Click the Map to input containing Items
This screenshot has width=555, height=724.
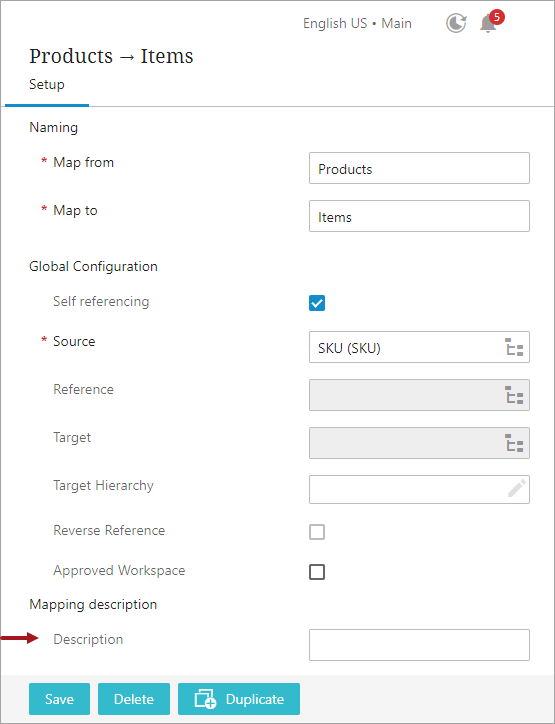[419, 216]
